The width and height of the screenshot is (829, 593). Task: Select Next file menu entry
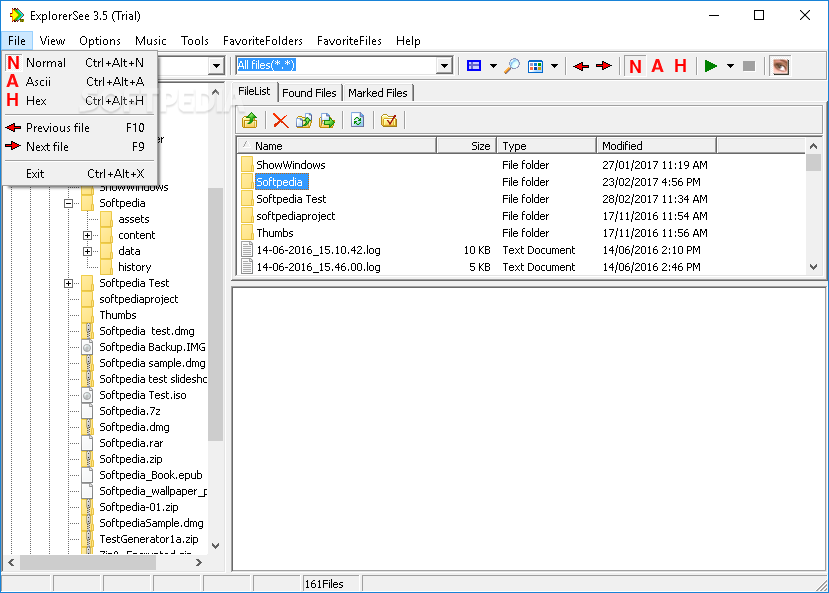point(80,147)
